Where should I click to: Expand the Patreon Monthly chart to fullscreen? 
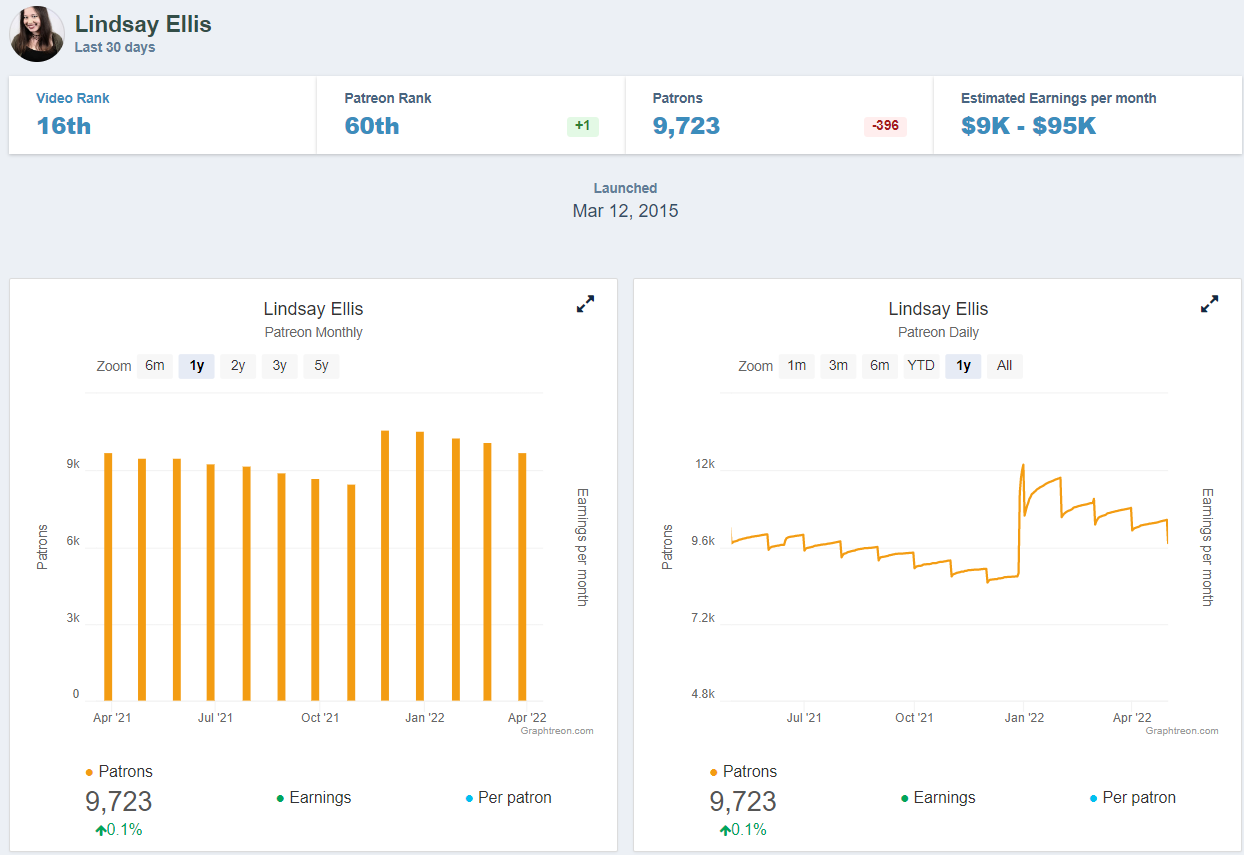tap(586, 304)
